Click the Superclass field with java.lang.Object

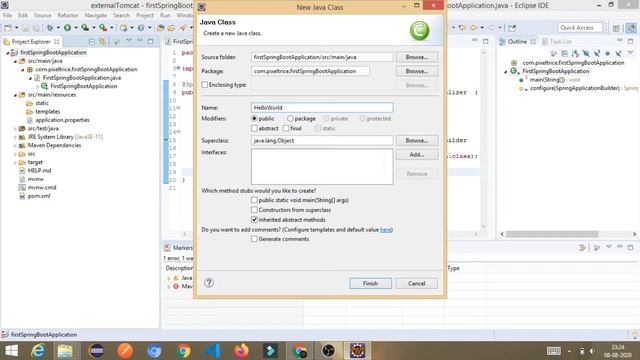322,140
